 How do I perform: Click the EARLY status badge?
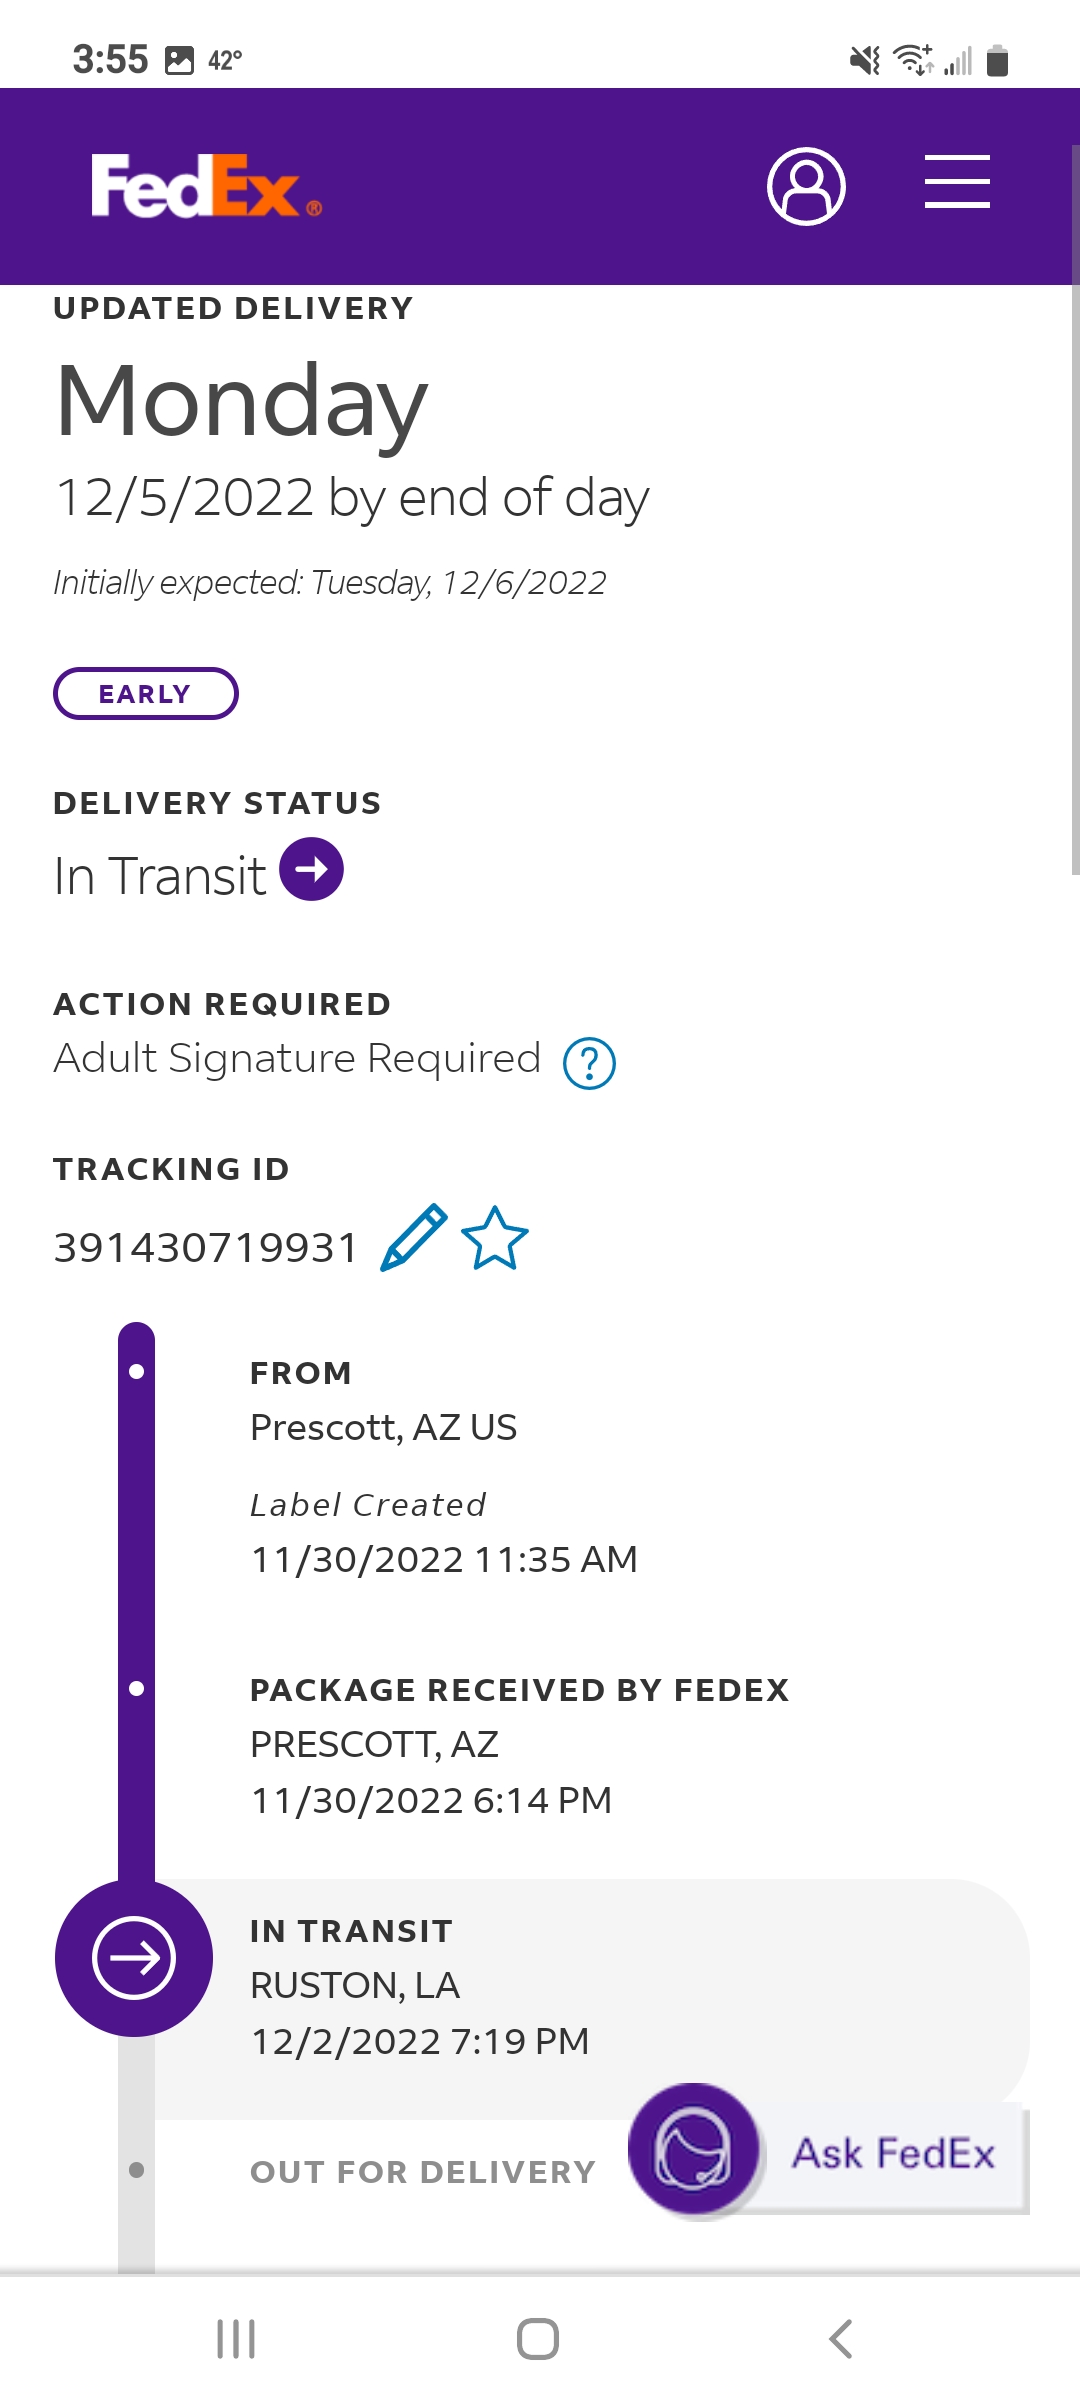[145, 693]
